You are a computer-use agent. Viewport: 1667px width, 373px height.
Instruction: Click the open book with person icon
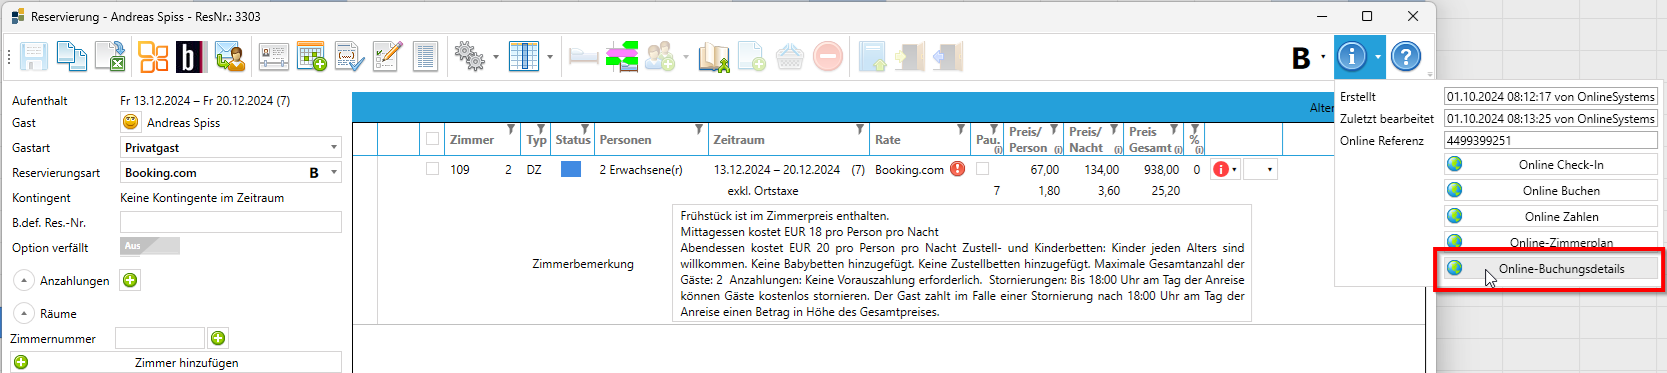[x=714, y=57]
